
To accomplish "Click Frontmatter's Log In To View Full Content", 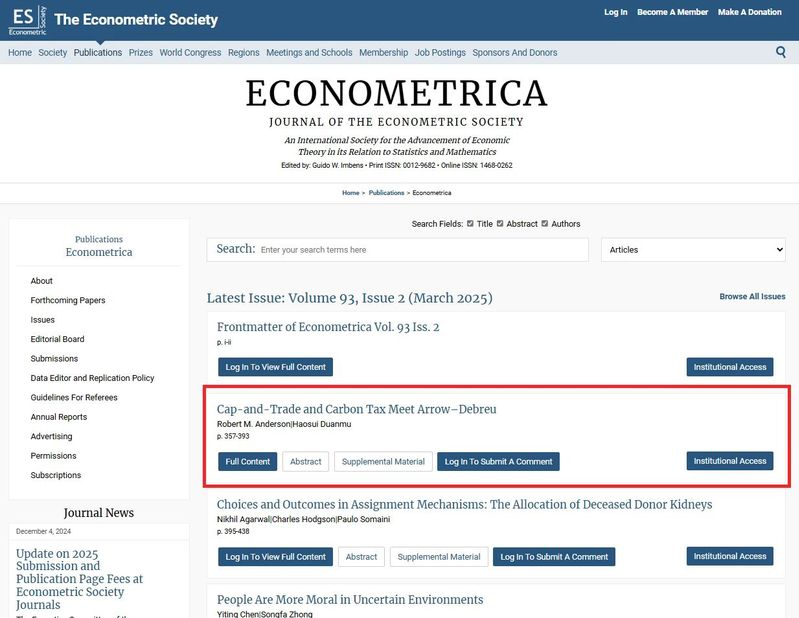I will click(x=276, y=367).
